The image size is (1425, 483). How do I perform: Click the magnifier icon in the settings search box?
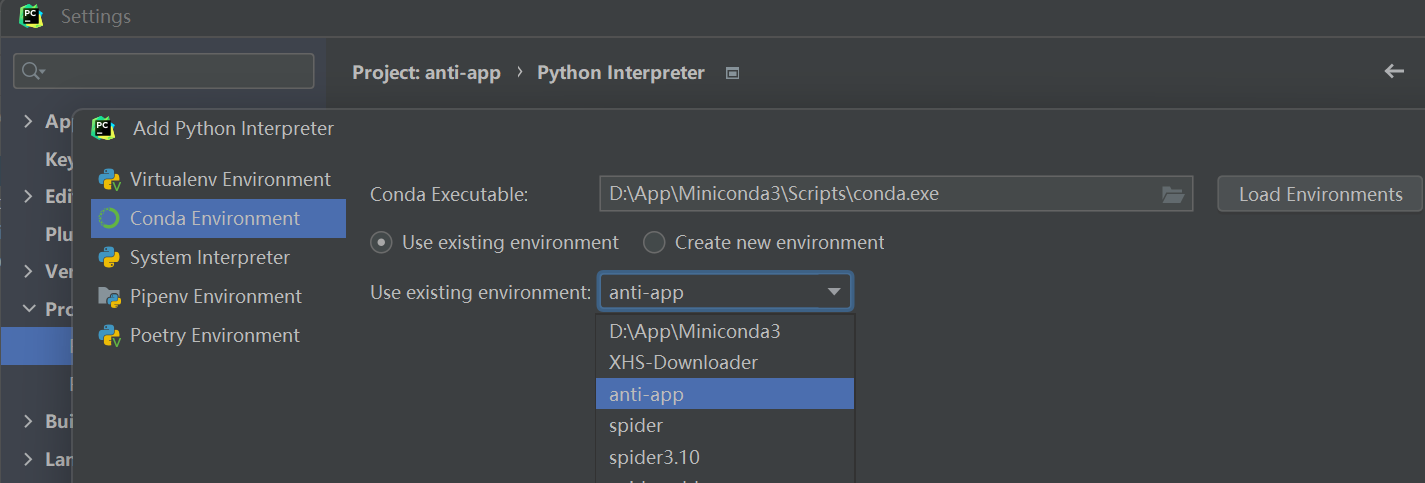tap(32, 70)
